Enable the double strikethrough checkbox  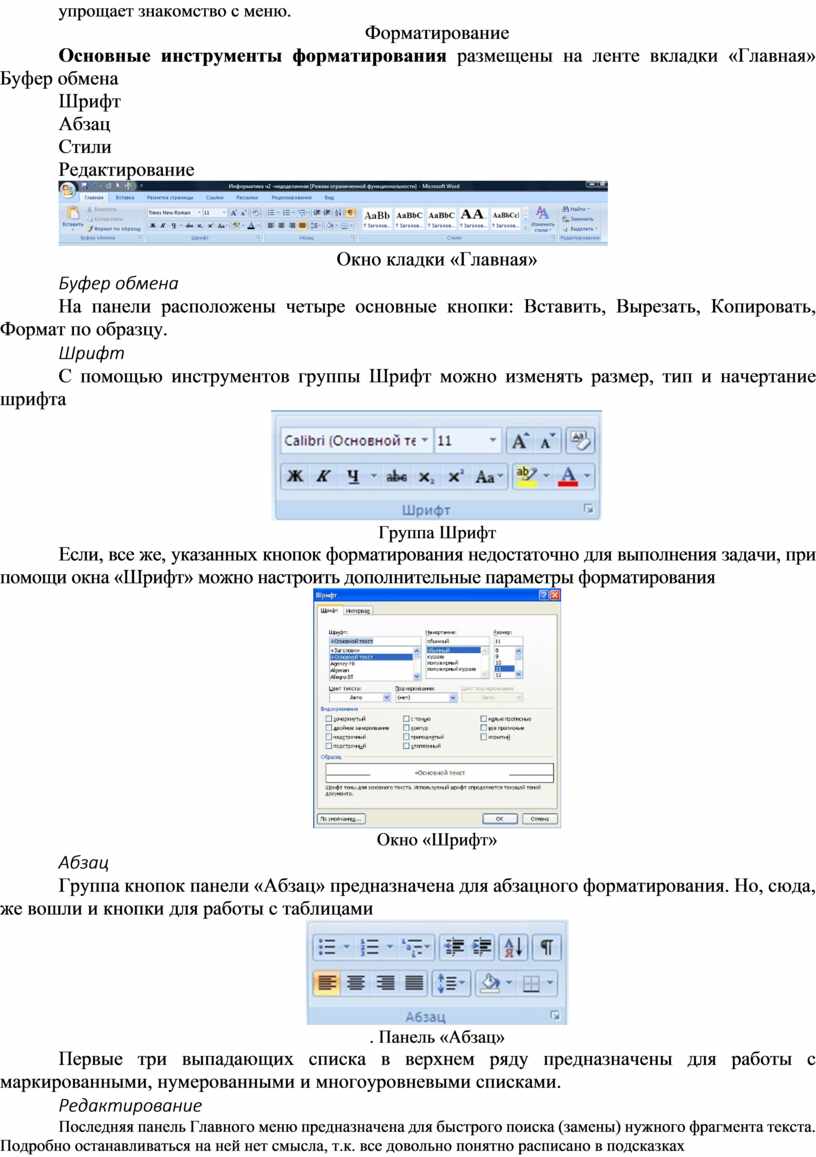click(x=328, y=728)
